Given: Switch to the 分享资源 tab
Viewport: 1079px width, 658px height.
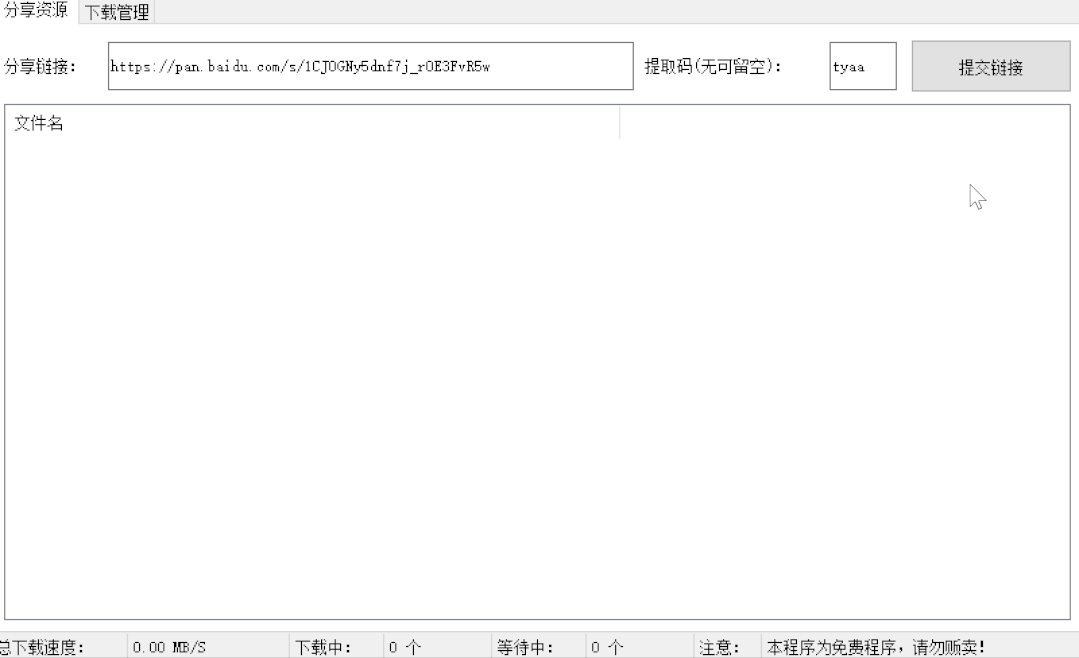Looking at the screenshot, I should point(36,10).
